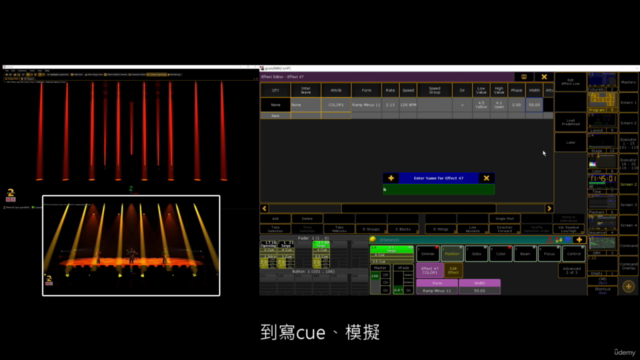Viewport: 640px width, 360px height.
Task: Click the Add button below the effect table
Action: pos(276,219)
